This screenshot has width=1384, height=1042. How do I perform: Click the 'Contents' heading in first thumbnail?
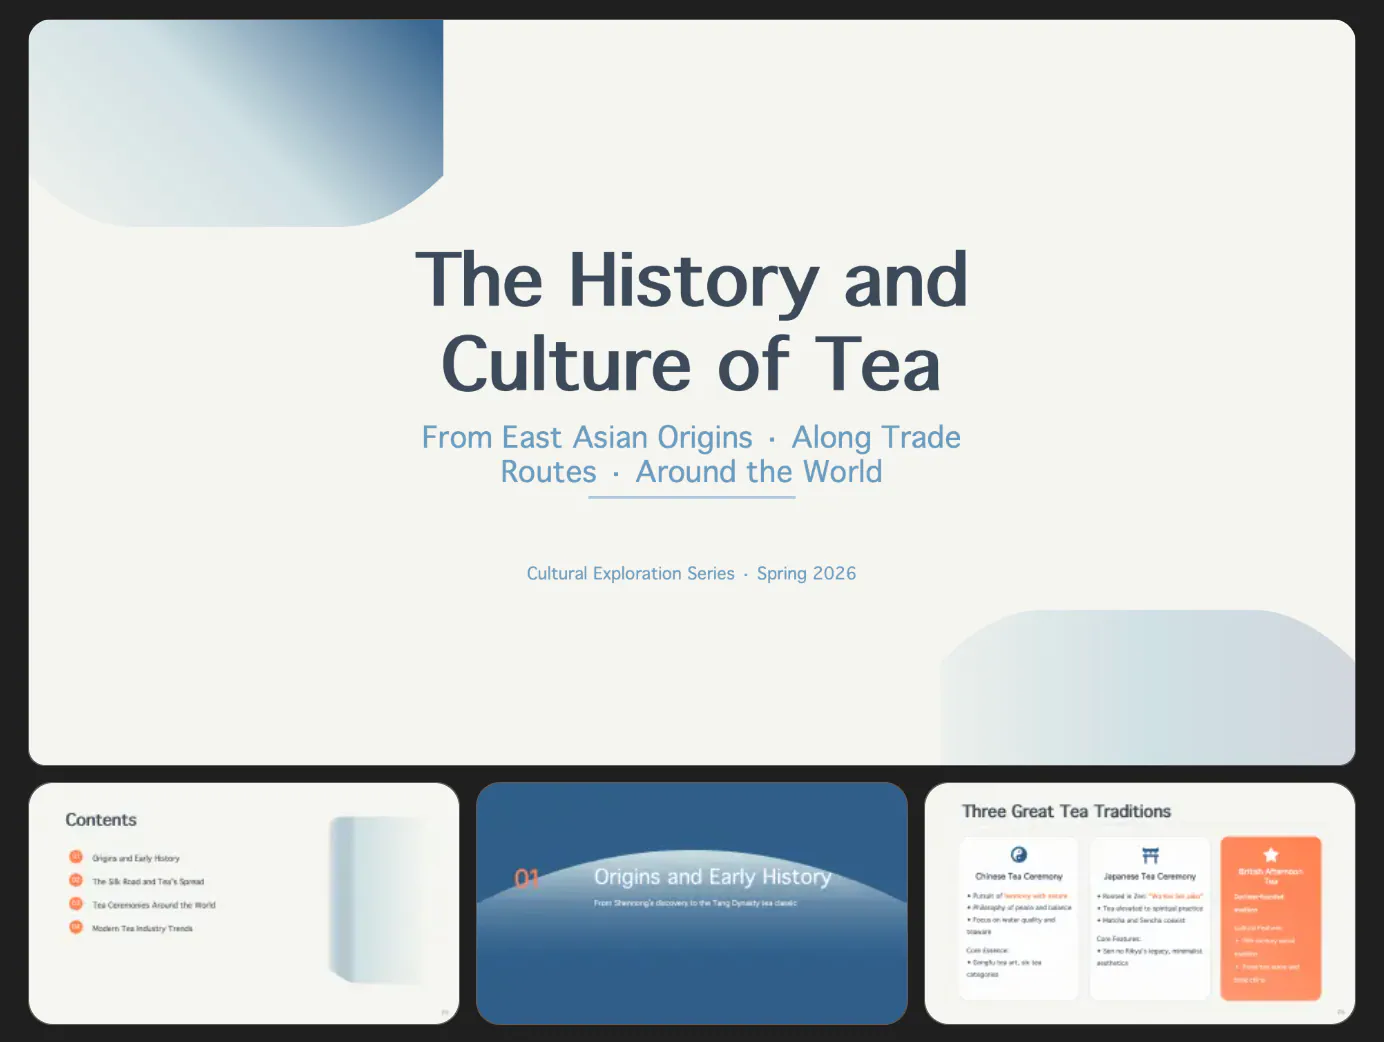pyautogui.click(x=101, y=820)
